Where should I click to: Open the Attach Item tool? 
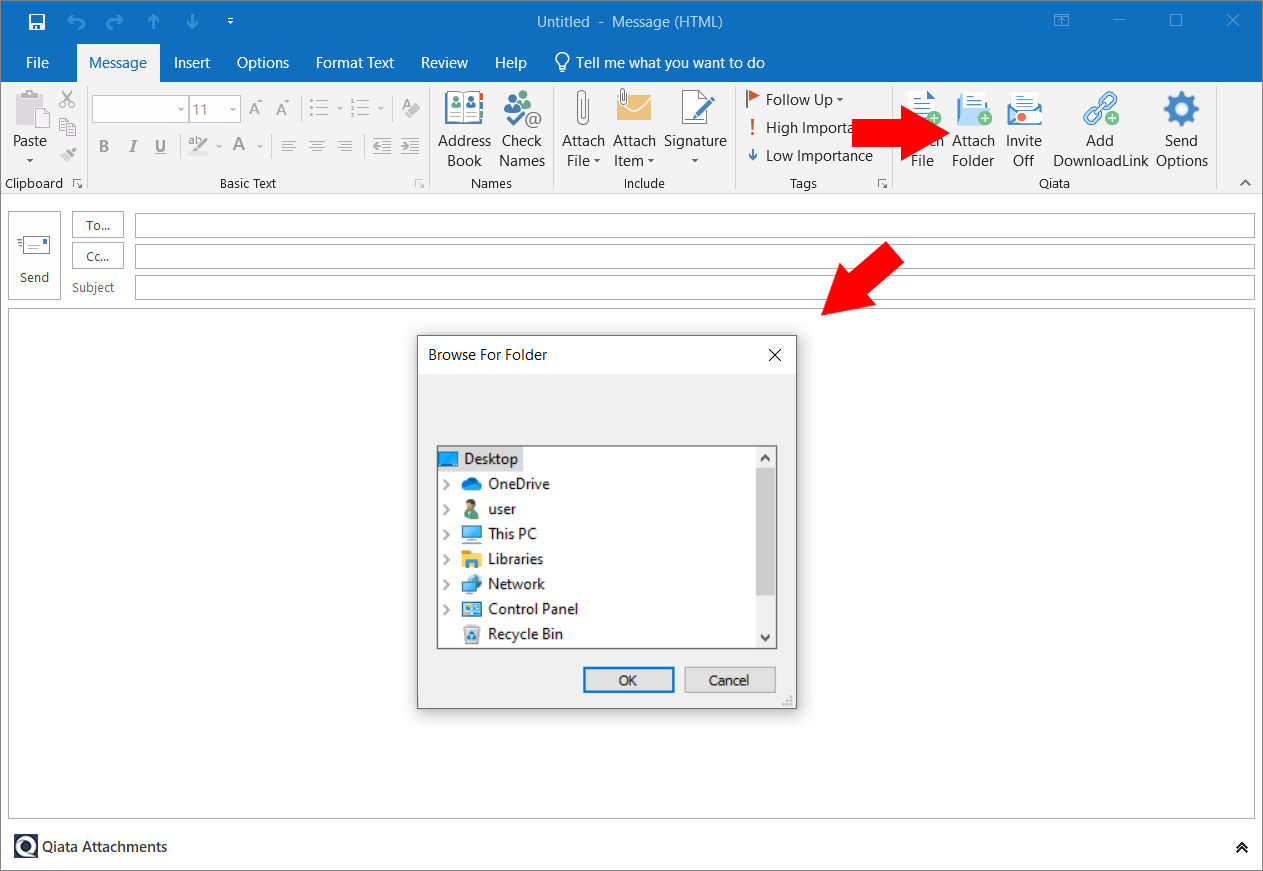pyautogui.click(x=634, y=128)
